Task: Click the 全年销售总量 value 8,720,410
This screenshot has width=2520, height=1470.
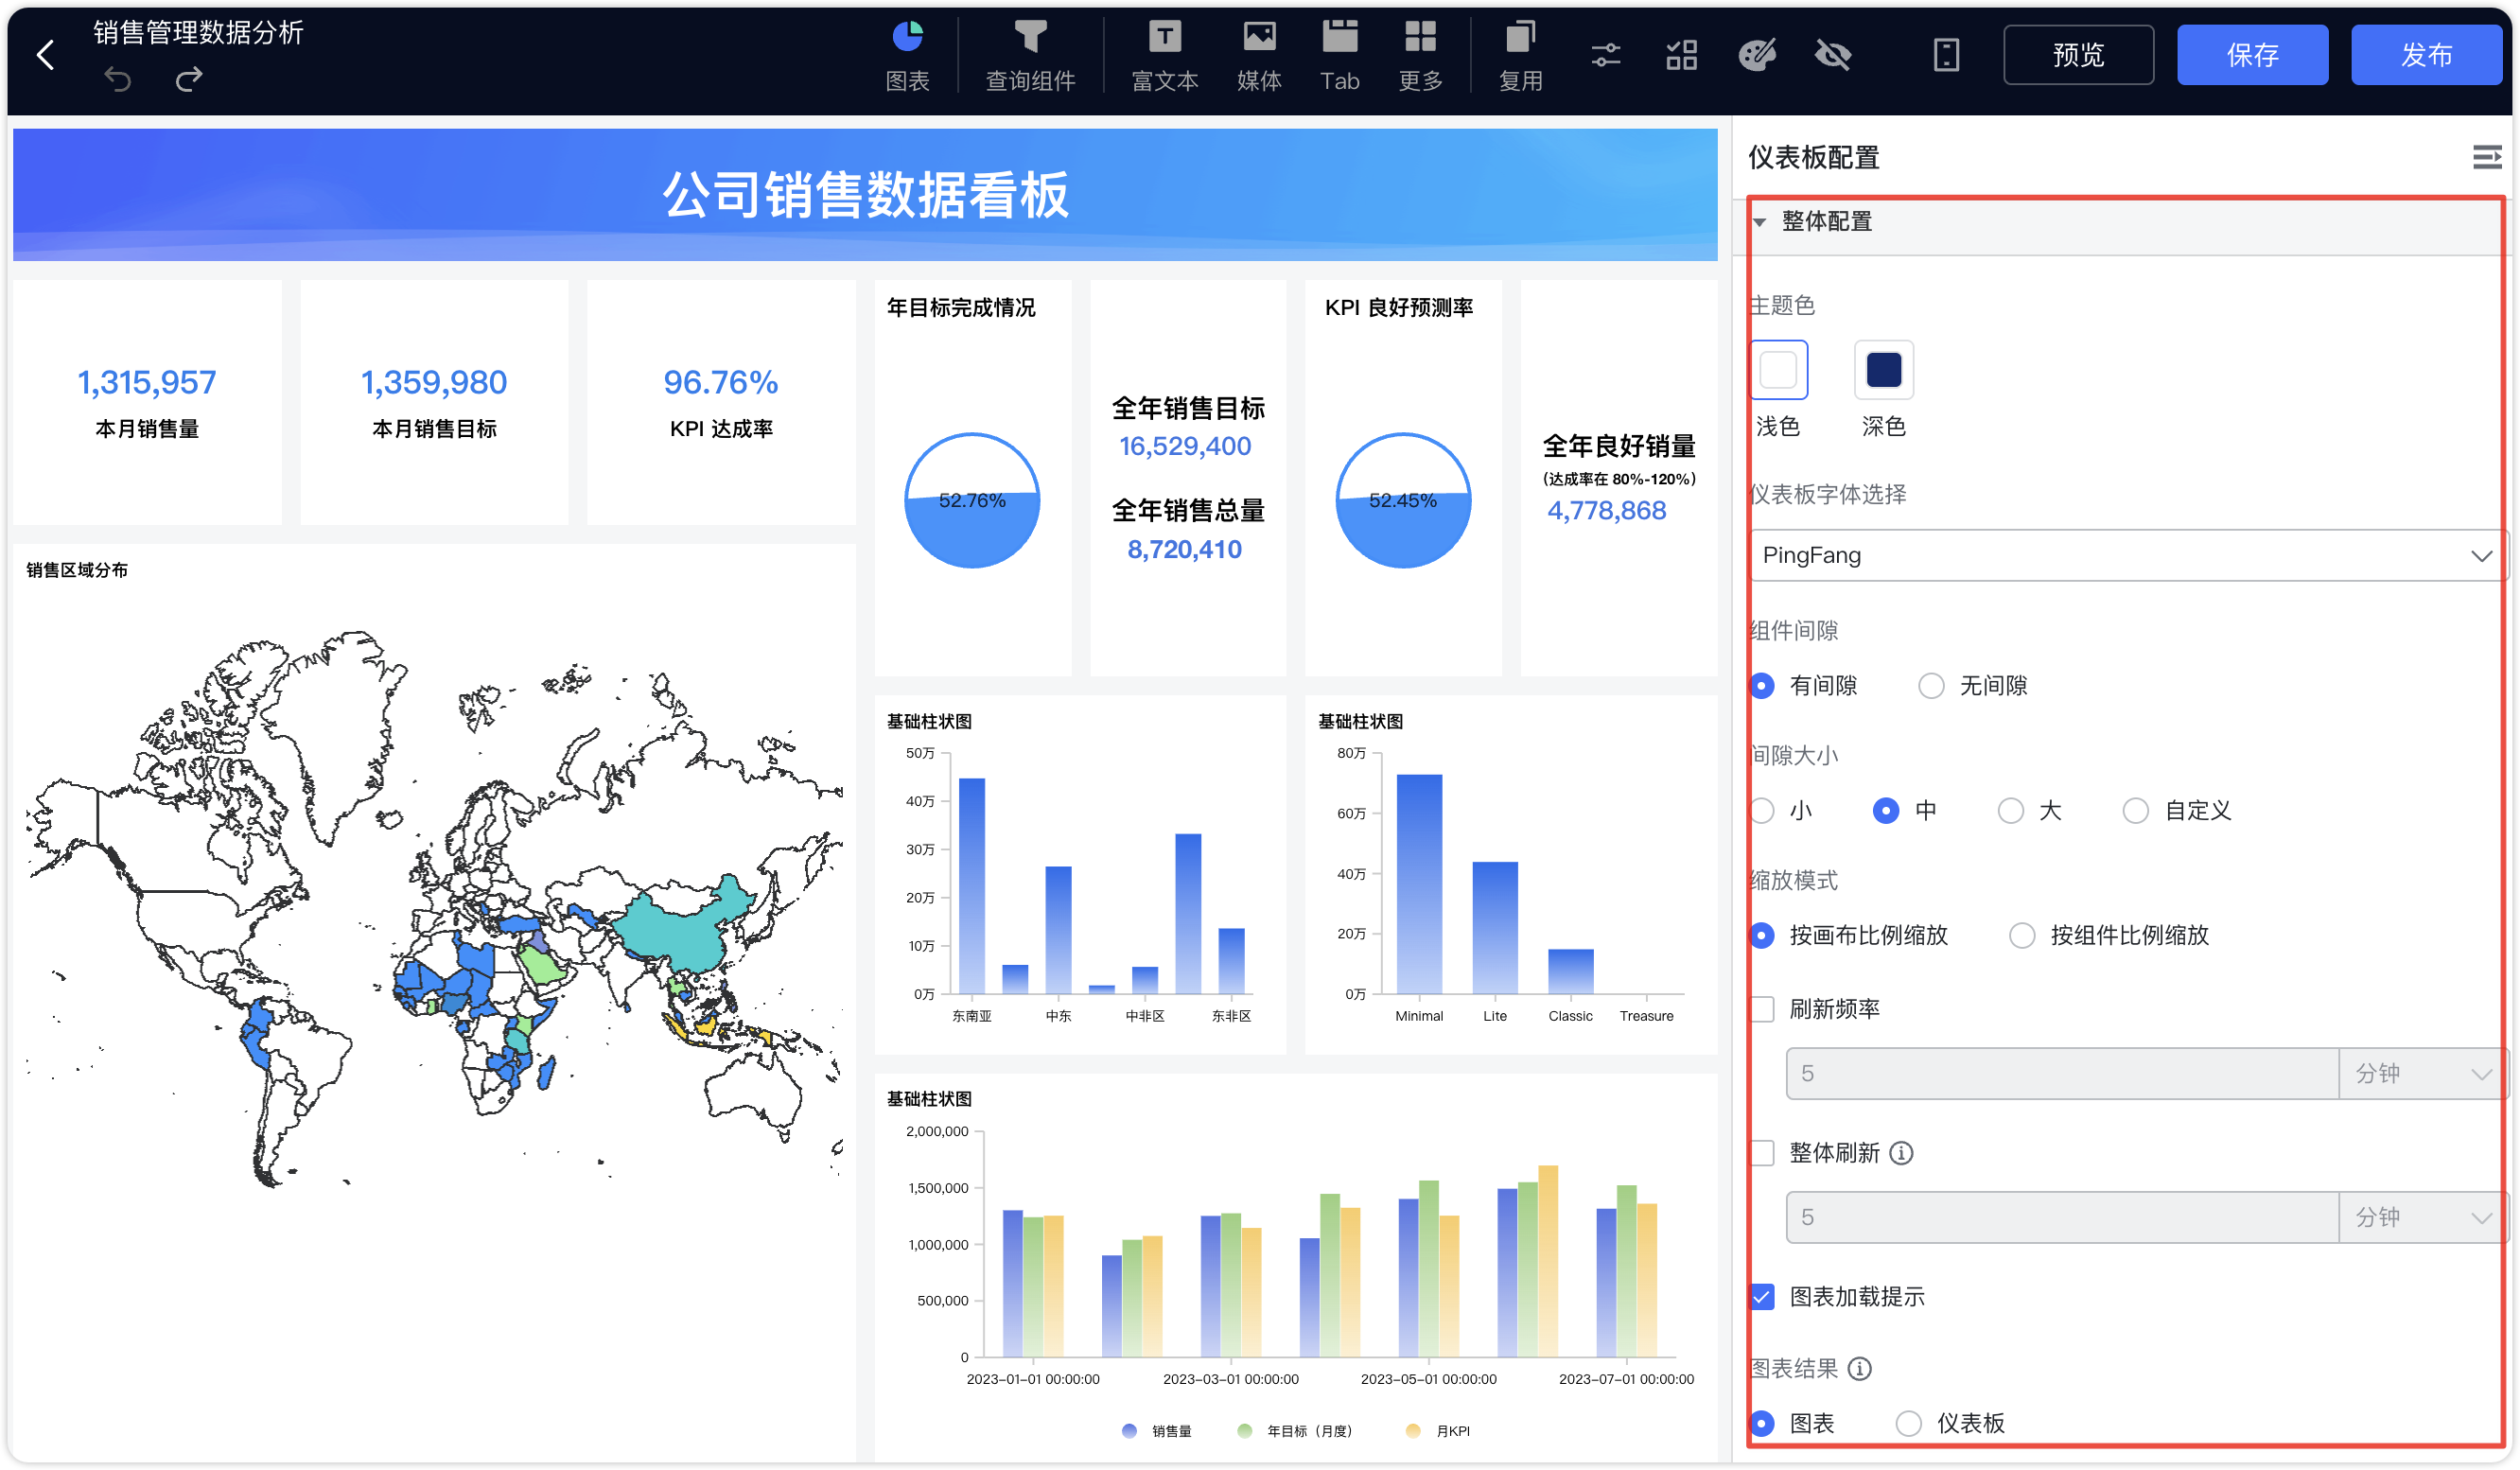Action: point(1185,549)
